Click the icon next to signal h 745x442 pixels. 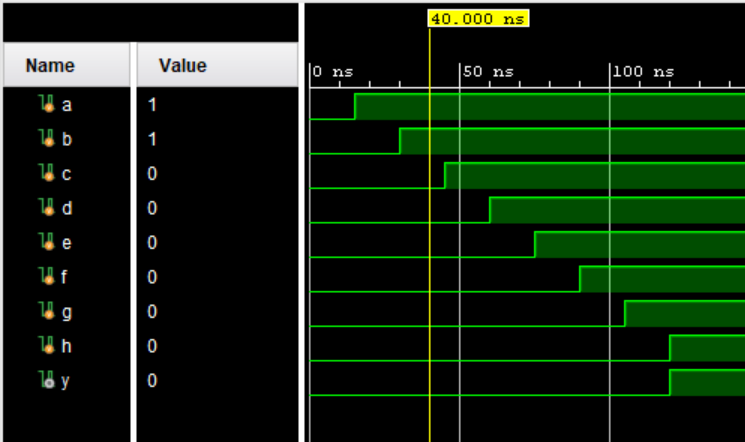(x=46, y=346)
